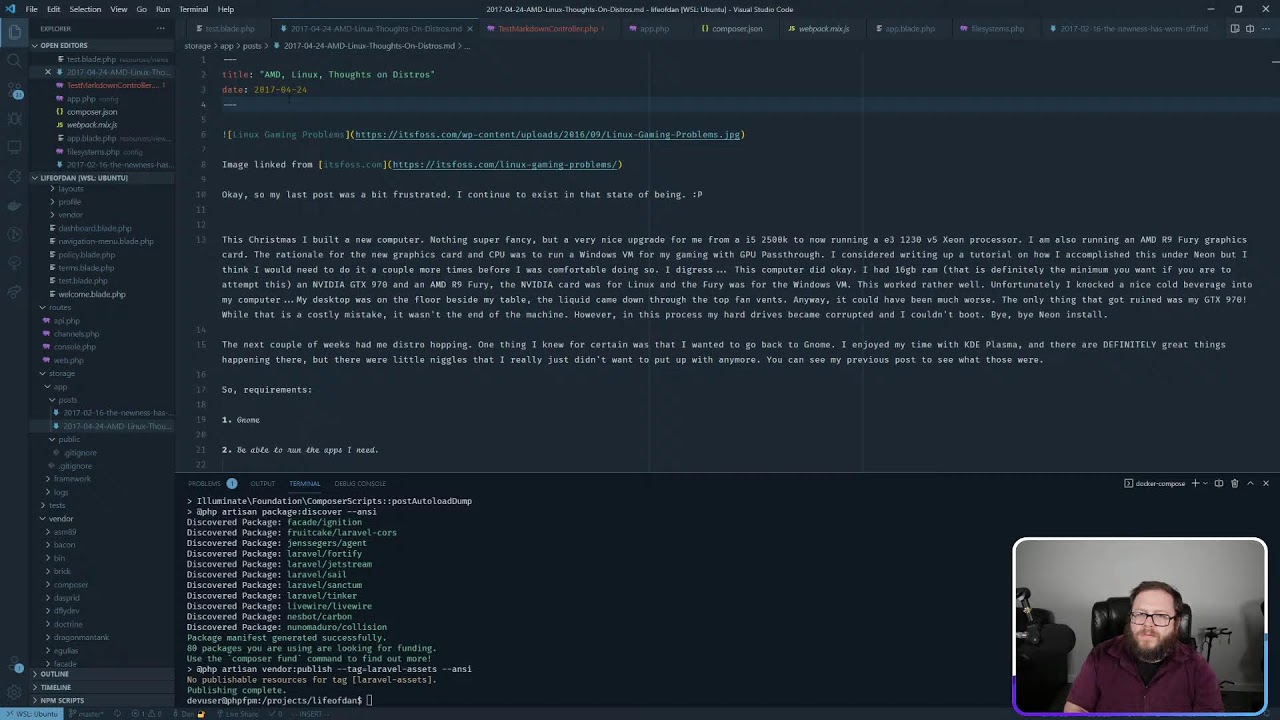Open the Remote Explorer view
1280x720 pixels.
tap(14, 148)
